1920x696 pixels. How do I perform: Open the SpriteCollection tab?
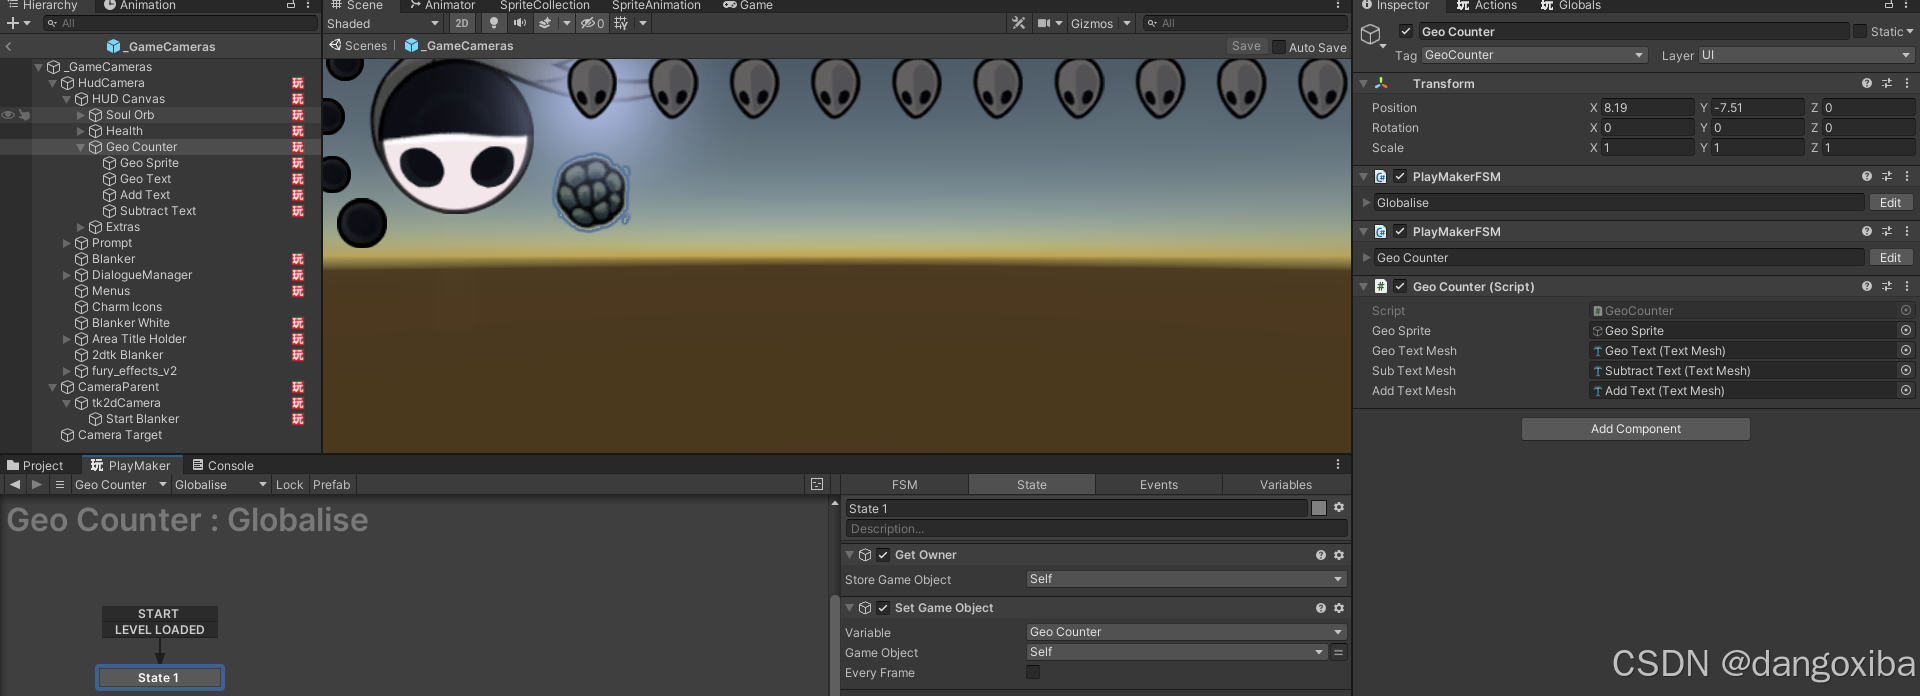tap(545, 5)
